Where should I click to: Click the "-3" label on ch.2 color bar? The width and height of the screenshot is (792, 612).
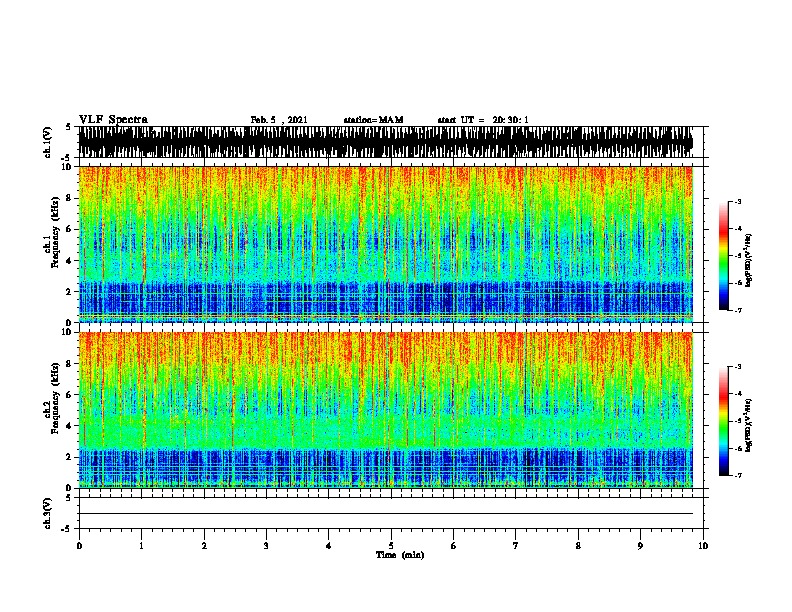click(x=737, y=367)
